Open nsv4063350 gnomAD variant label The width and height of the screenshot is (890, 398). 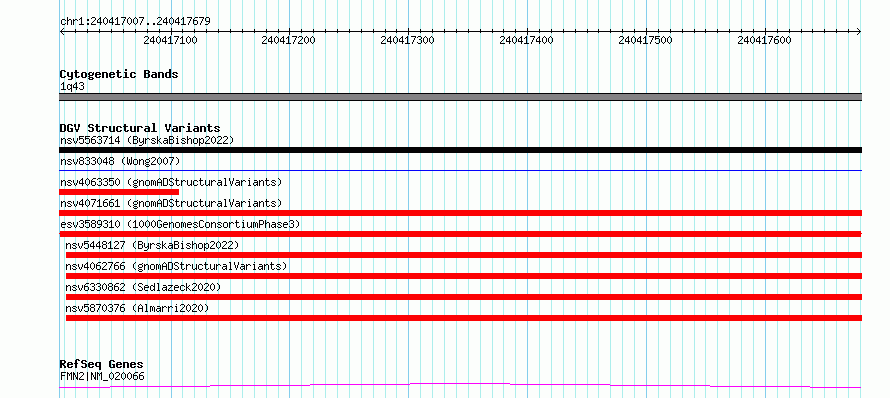tap(171, 182)
